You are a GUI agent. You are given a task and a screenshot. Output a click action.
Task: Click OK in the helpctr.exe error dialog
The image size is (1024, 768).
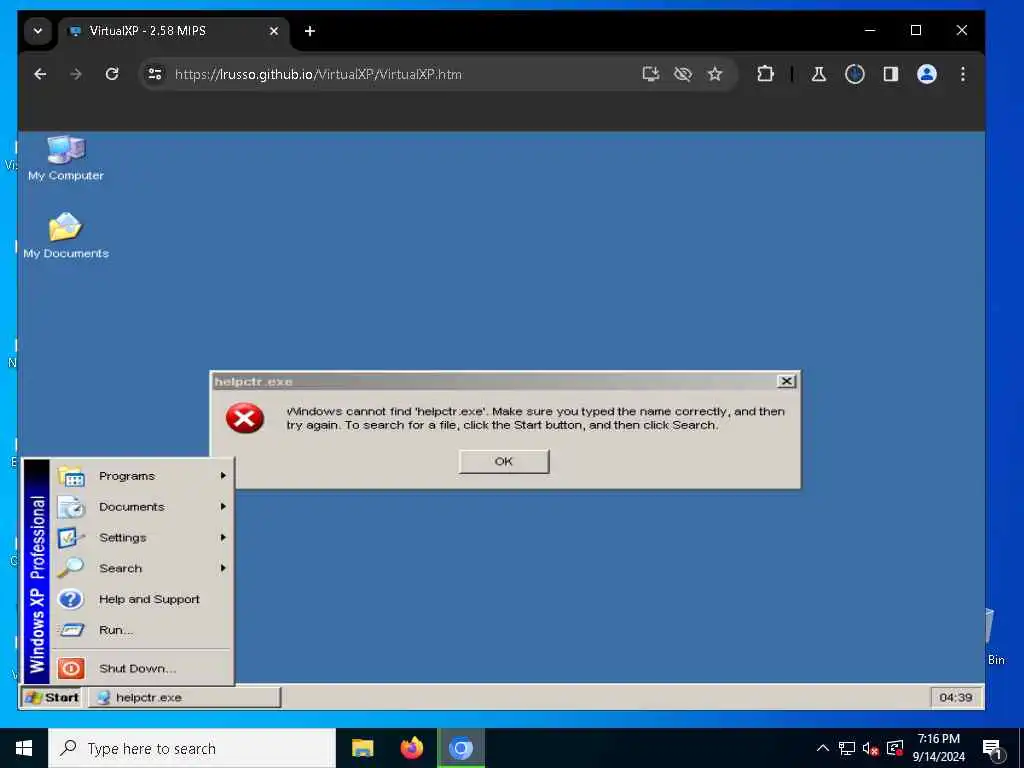point(504,461)
